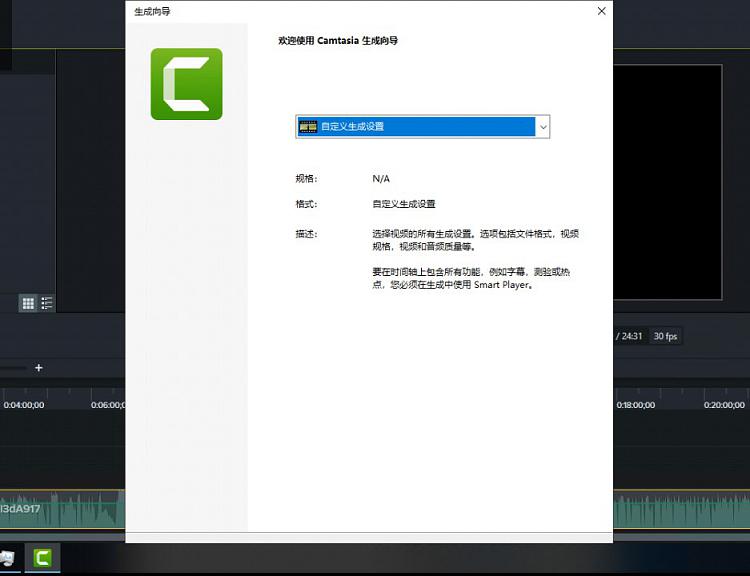The width and height of the screenshot is (750, 576).
Task: Click the 24:31 total duration readout
Action: (631, 336)
